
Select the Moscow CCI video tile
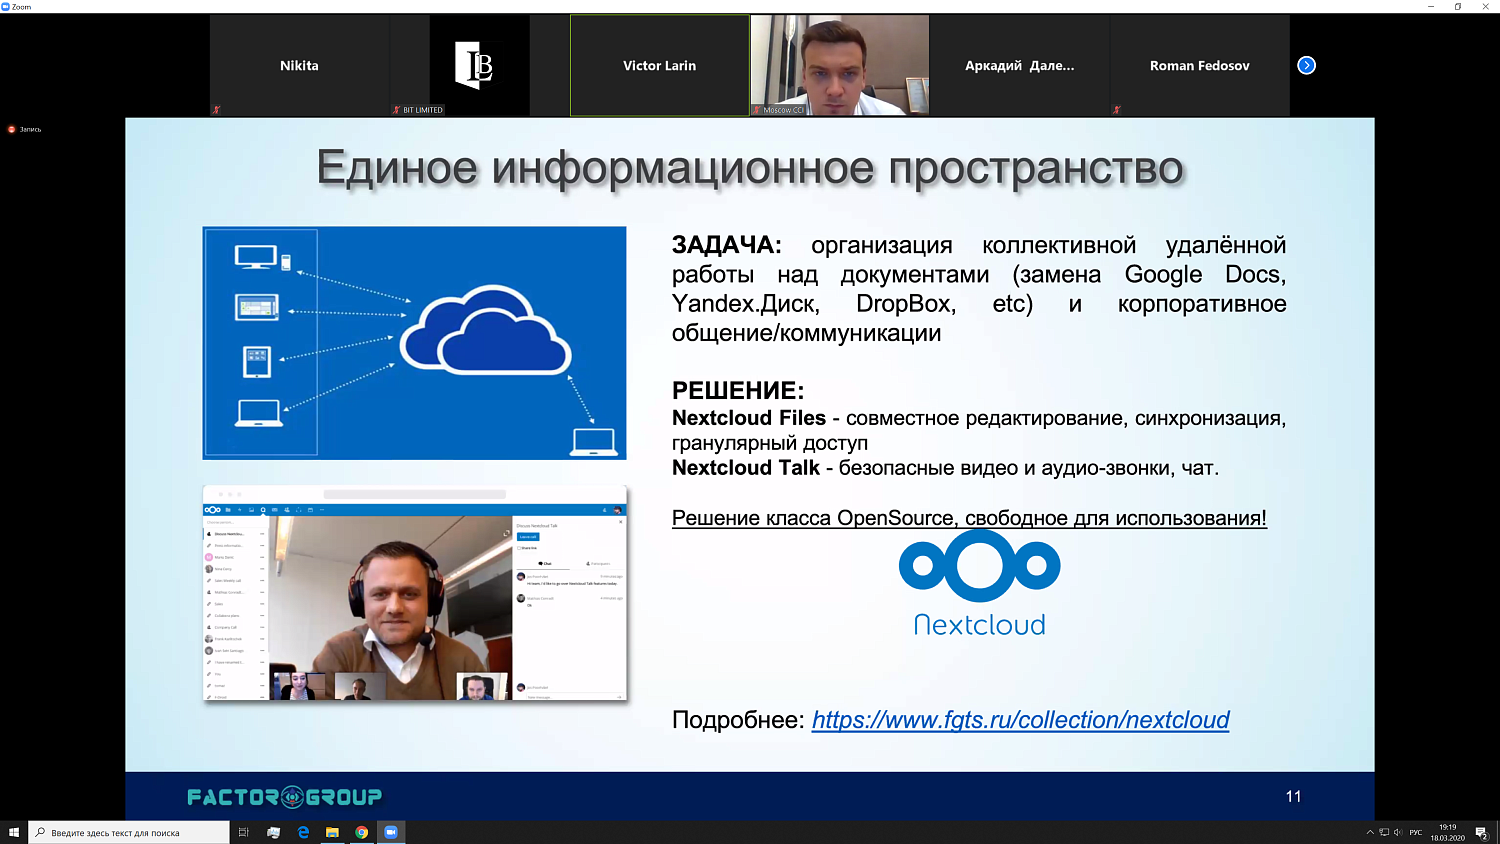click(840, 65)
